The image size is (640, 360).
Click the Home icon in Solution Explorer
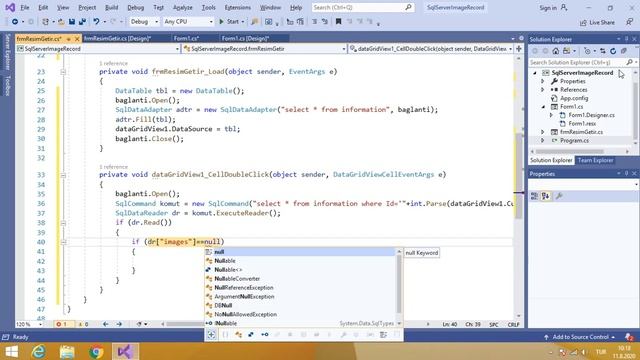[x=556, y=51]
